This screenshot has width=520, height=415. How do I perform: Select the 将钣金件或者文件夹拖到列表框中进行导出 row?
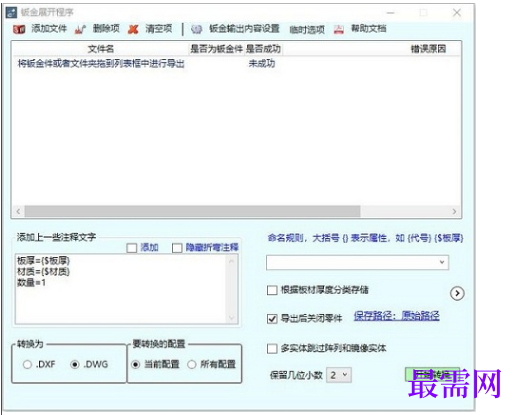[101, 63]
